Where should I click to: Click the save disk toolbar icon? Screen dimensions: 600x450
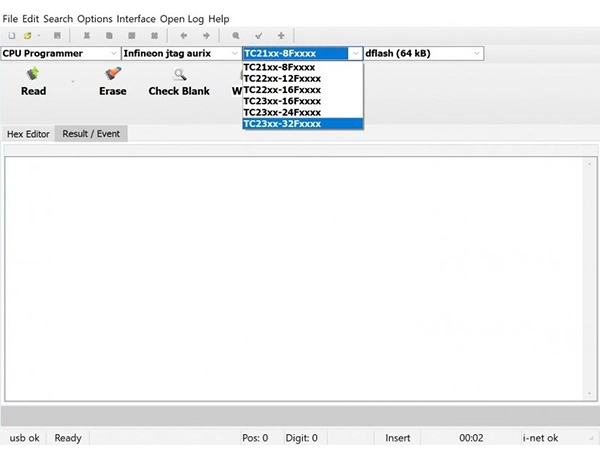58,35
